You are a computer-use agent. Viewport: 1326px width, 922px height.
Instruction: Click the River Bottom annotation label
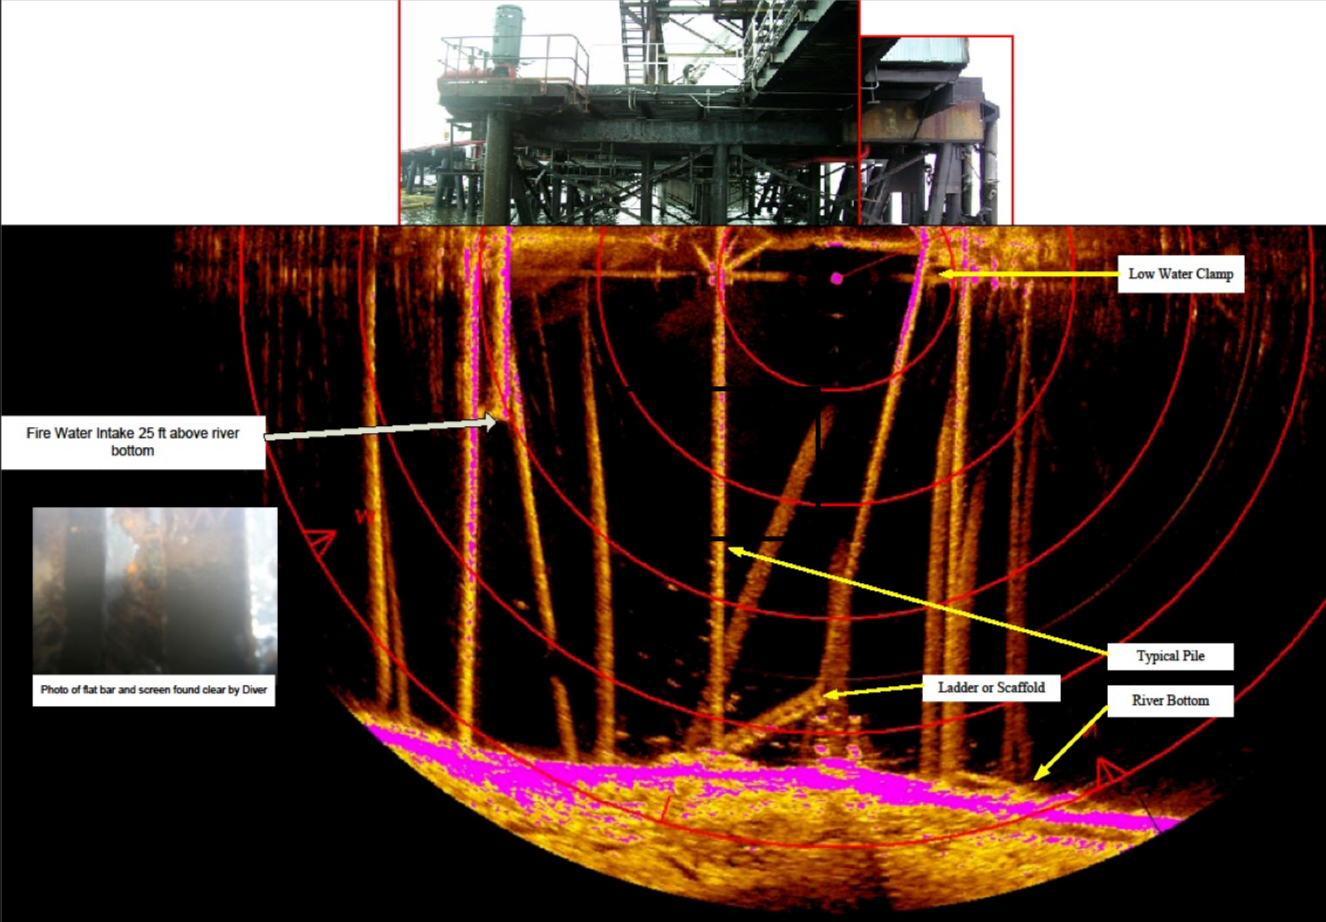[x=1170, y=701]
